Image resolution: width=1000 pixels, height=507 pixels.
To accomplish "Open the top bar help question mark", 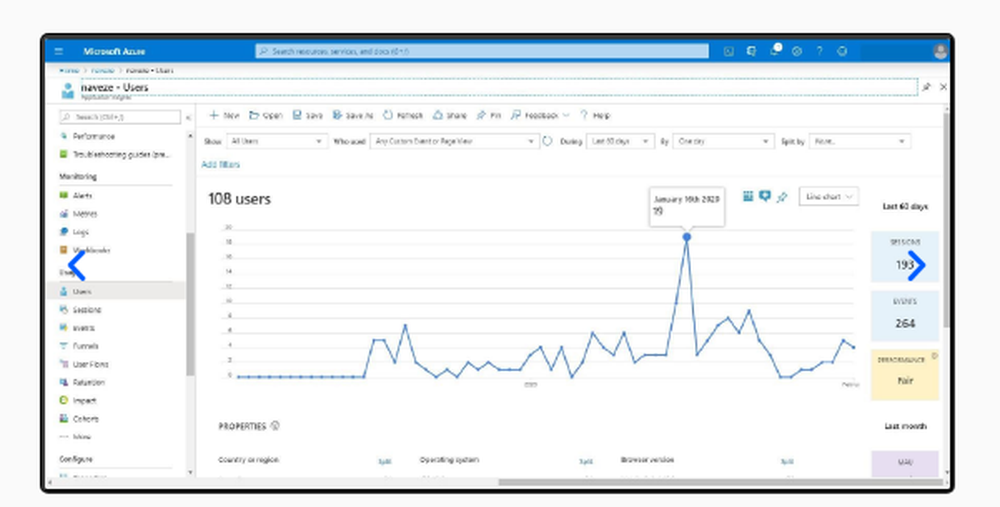I will [x=820, y=52].
